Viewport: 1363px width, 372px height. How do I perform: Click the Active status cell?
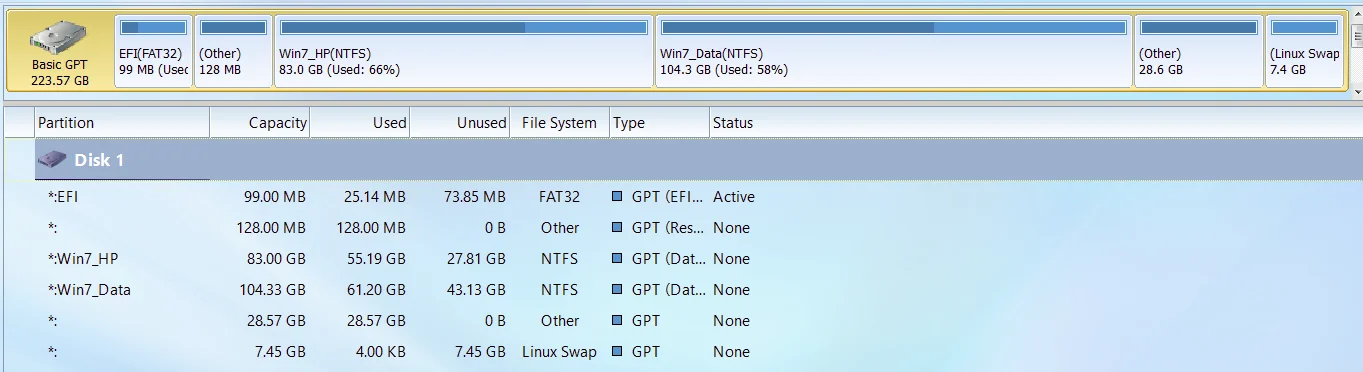[734, 197]
